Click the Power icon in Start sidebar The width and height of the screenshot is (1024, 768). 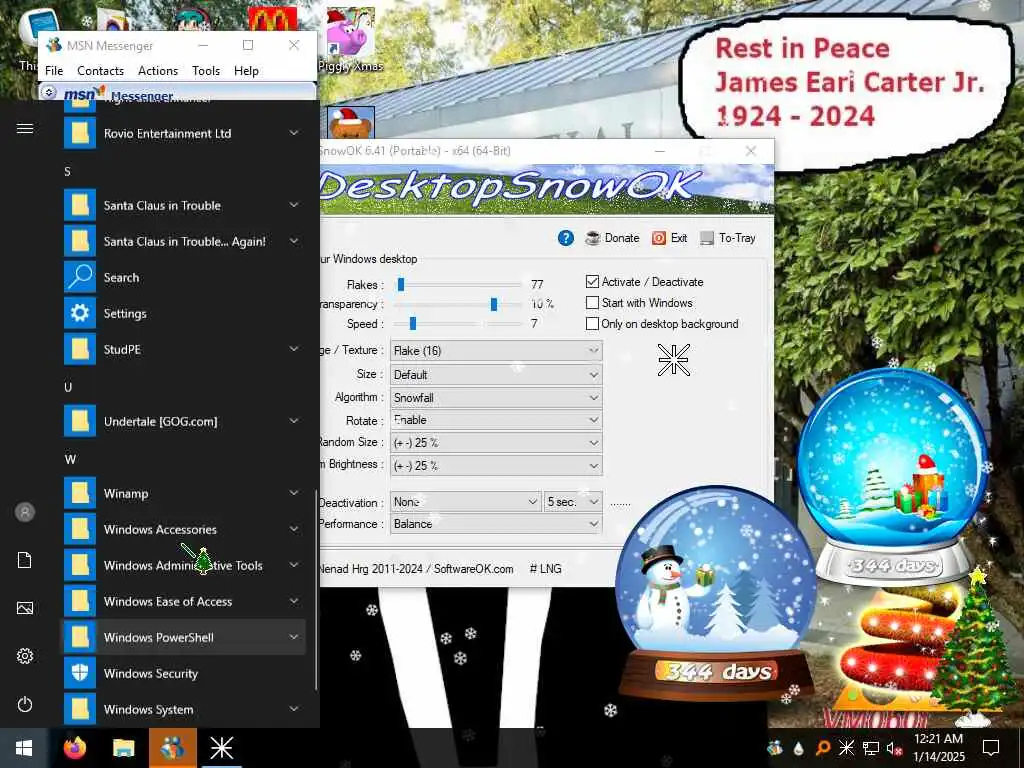(x=25, y=704)
